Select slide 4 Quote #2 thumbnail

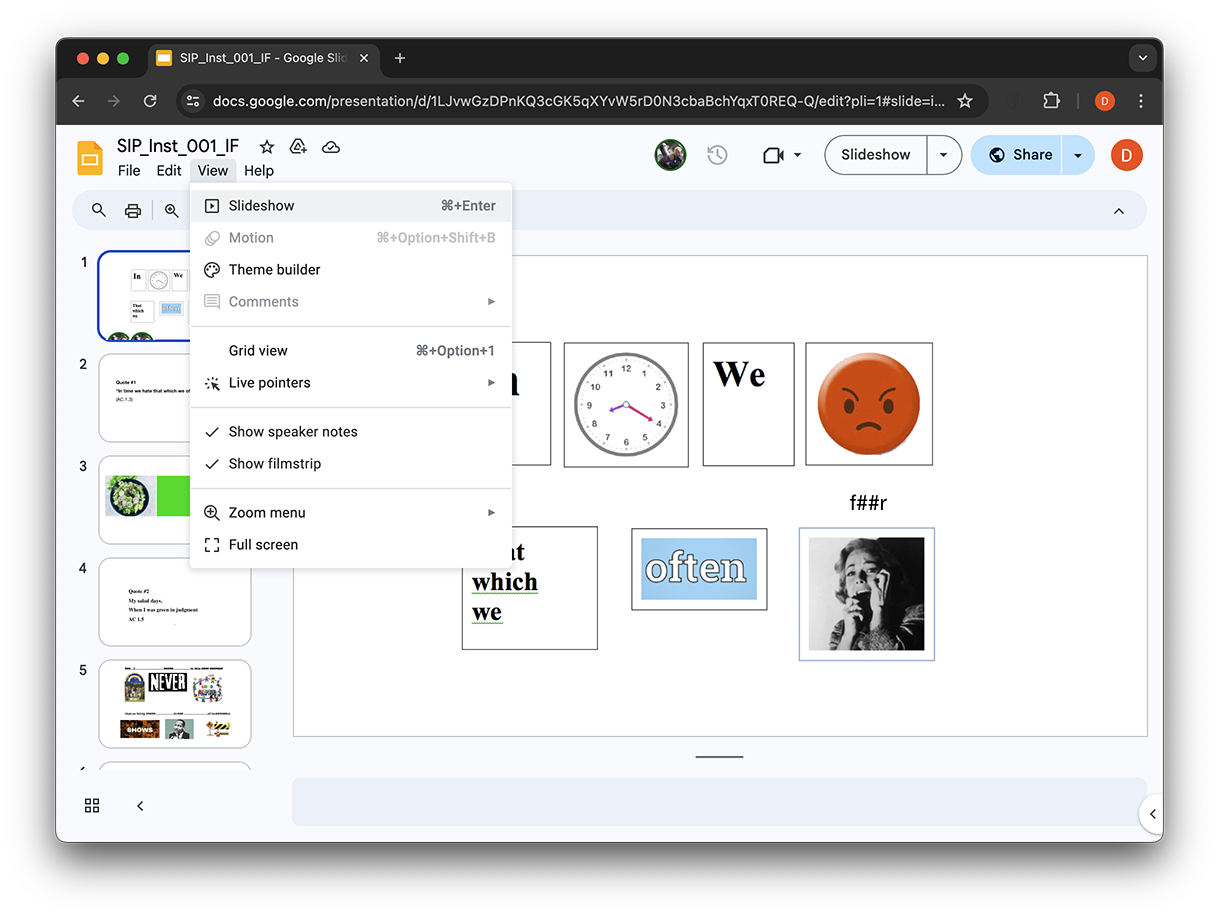(x=175, y=602)
